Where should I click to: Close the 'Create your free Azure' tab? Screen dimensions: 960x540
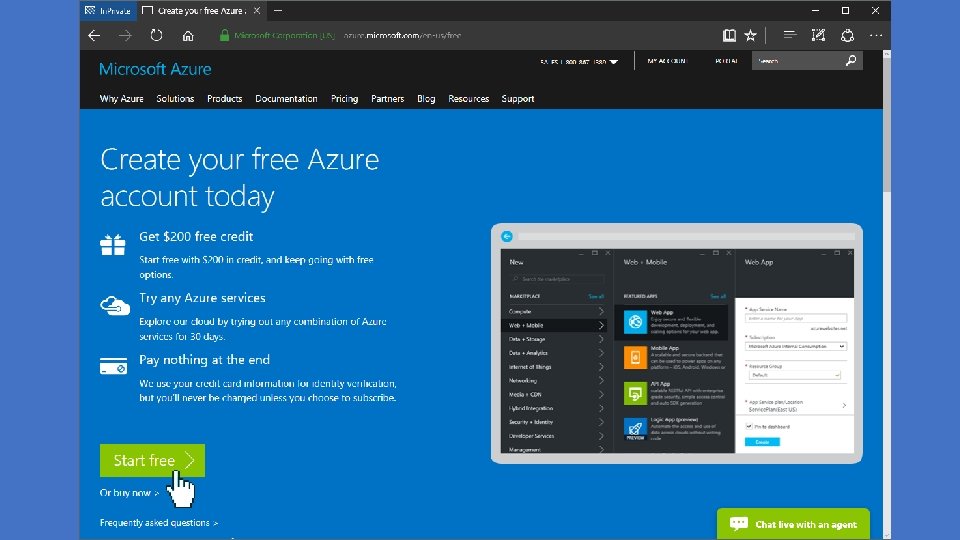pyautogui.click(x=257, y=10)
